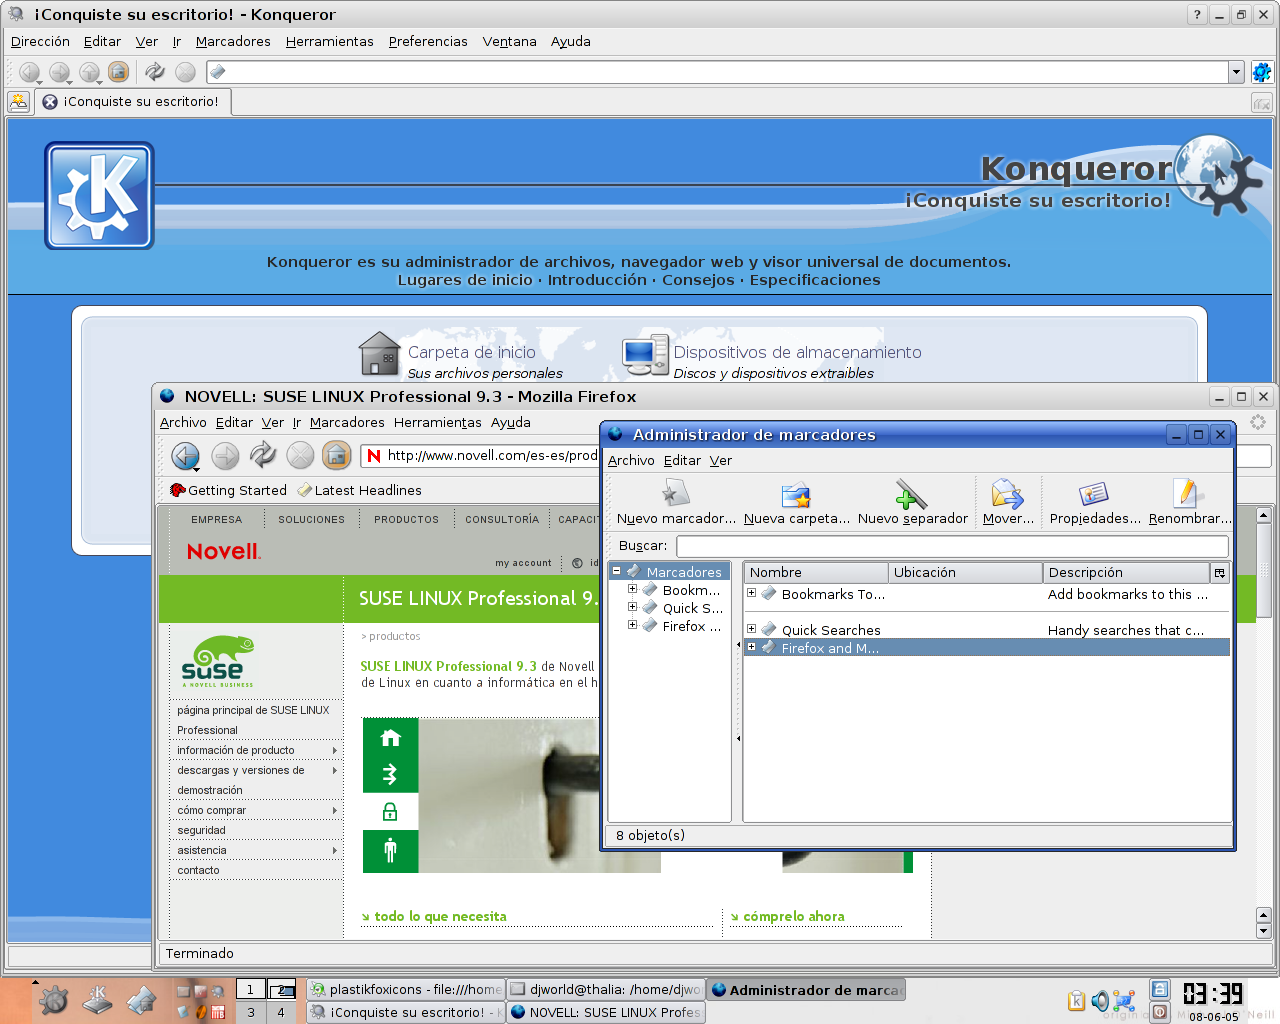This screenshot has height=1024, width=1280.
Task: Click Dispositivos de almacenamiento computer icon
Action: tap(645, 355)
